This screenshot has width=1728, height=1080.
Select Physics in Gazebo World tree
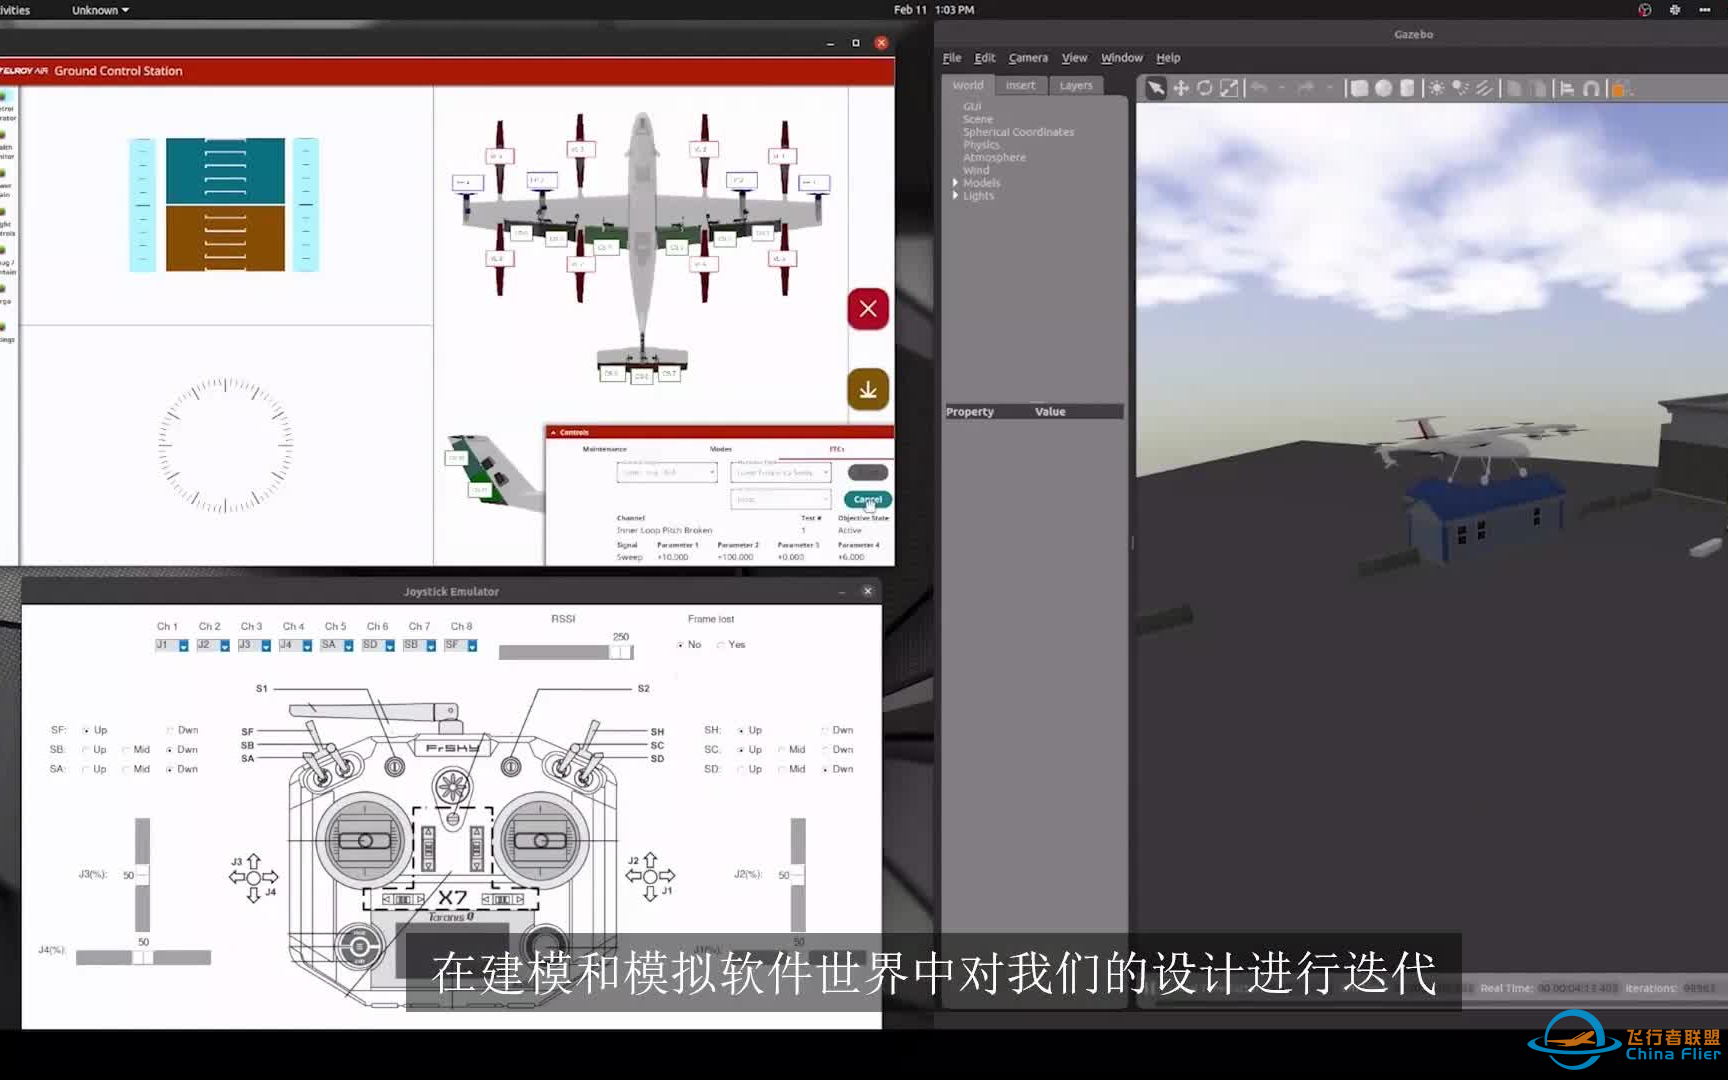(x=981, y=145)
